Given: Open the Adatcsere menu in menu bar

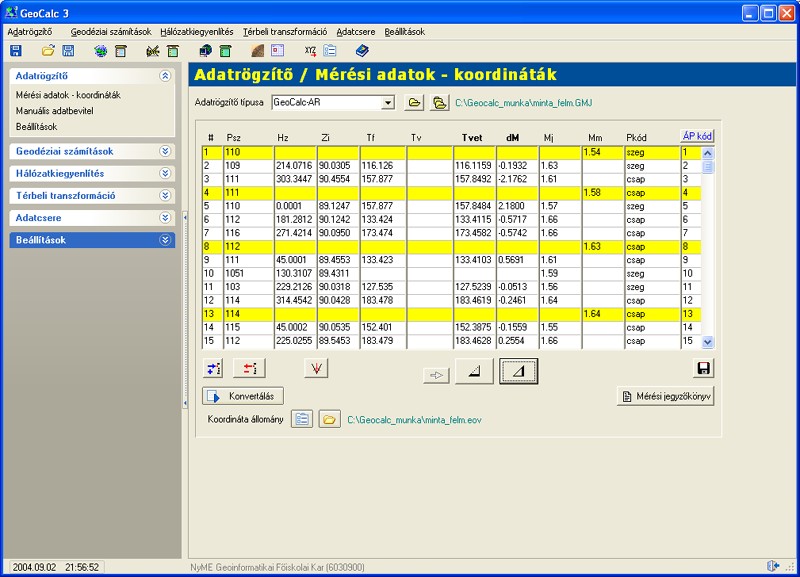Looking at the screenshot, I should [x=356, y=32].
